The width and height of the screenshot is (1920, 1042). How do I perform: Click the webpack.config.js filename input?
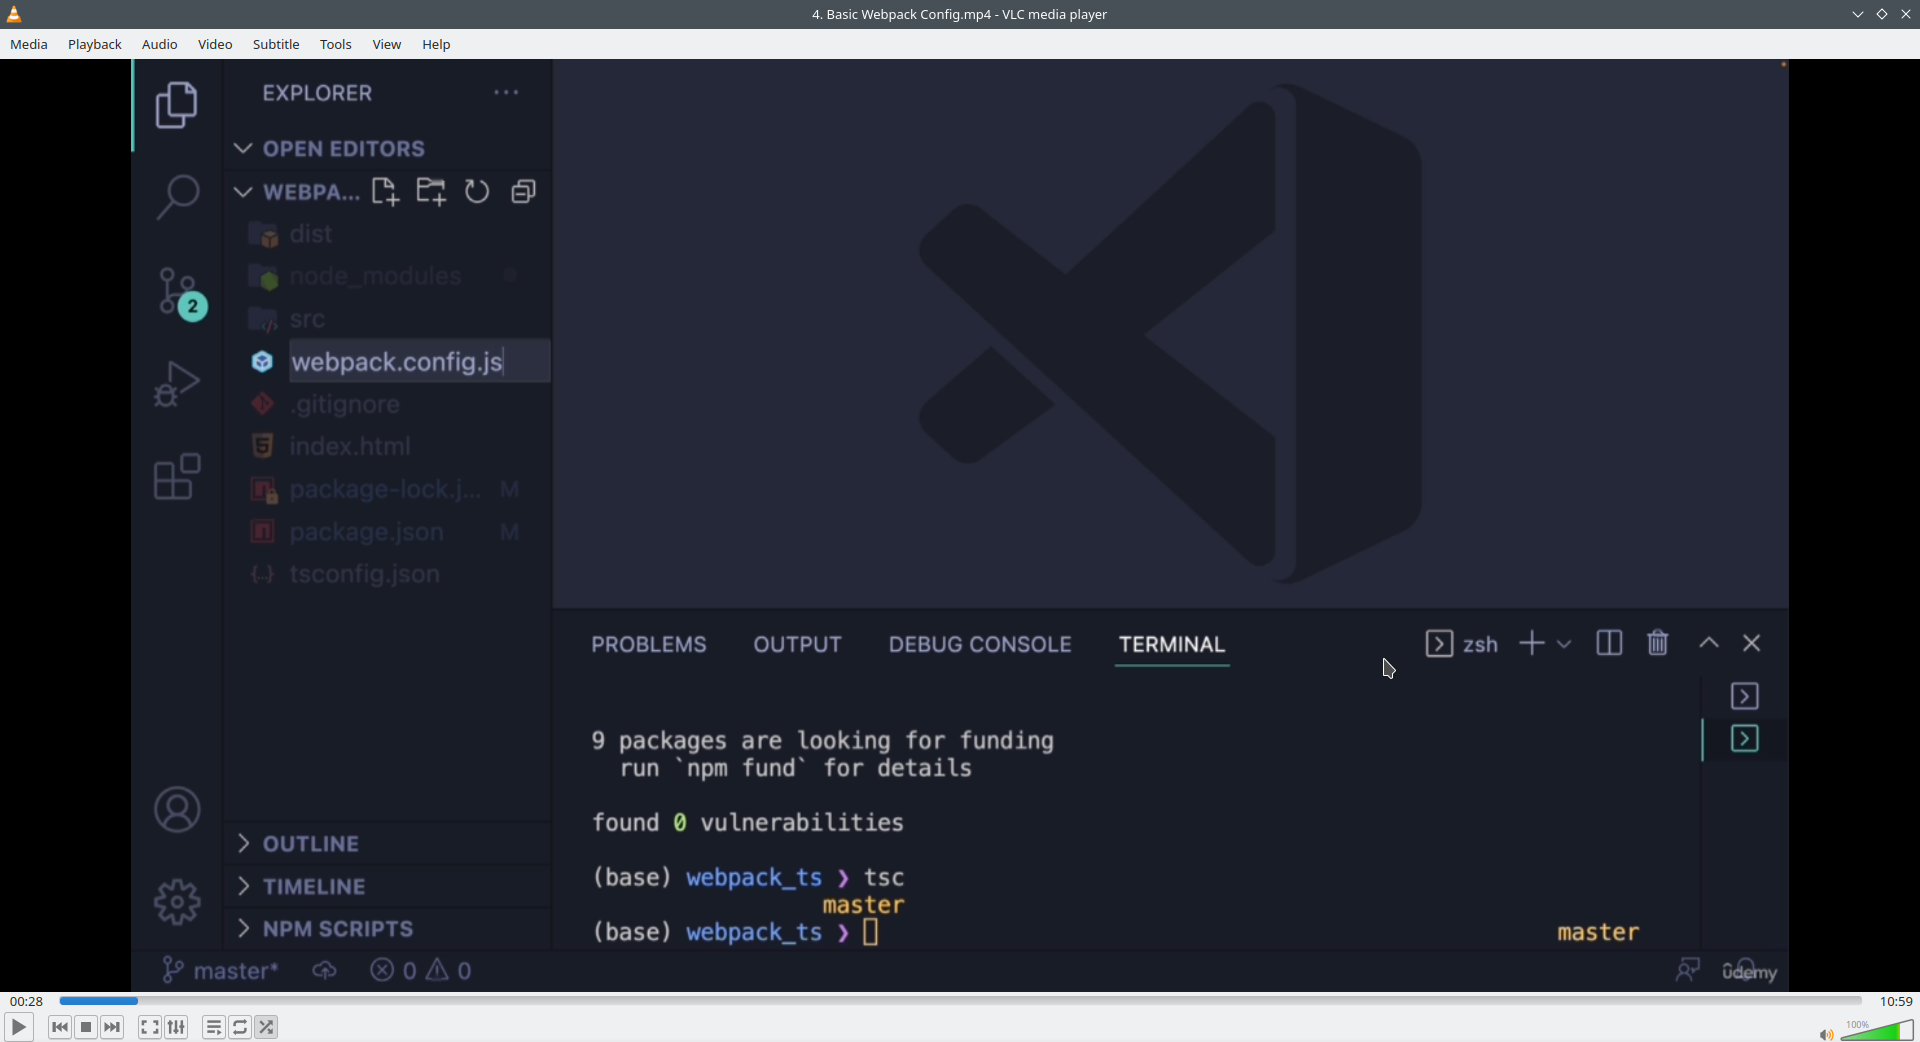tap(420, 361)
